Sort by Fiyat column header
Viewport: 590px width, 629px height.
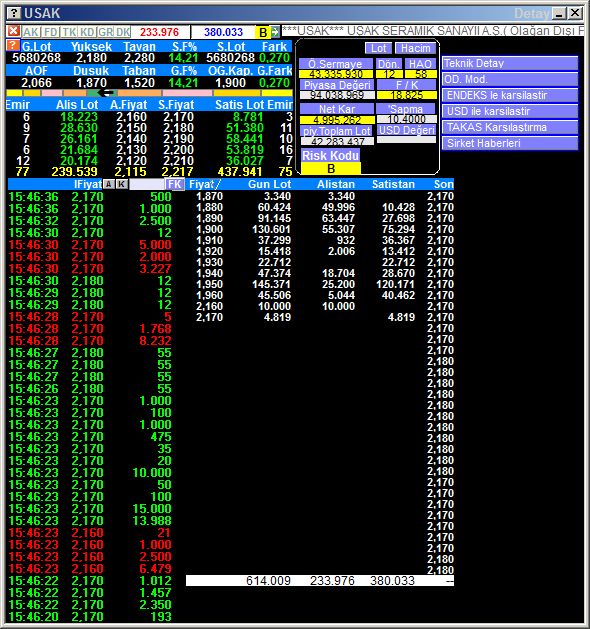click(204, 184)
